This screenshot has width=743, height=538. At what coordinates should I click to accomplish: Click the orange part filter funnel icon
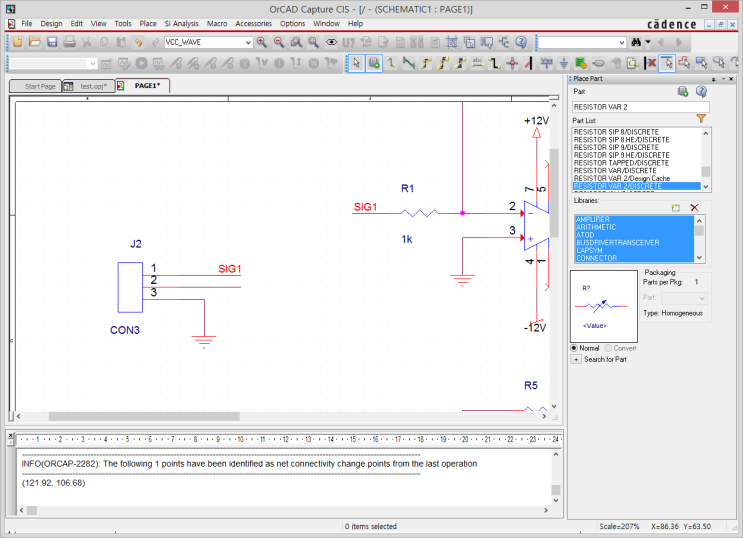701,119
